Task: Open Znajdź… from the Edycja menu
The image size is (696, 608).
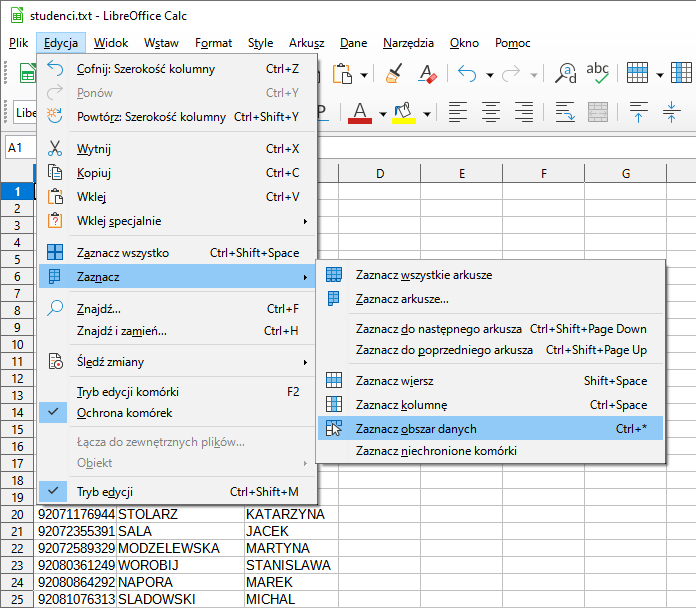Action: (178, 308)
